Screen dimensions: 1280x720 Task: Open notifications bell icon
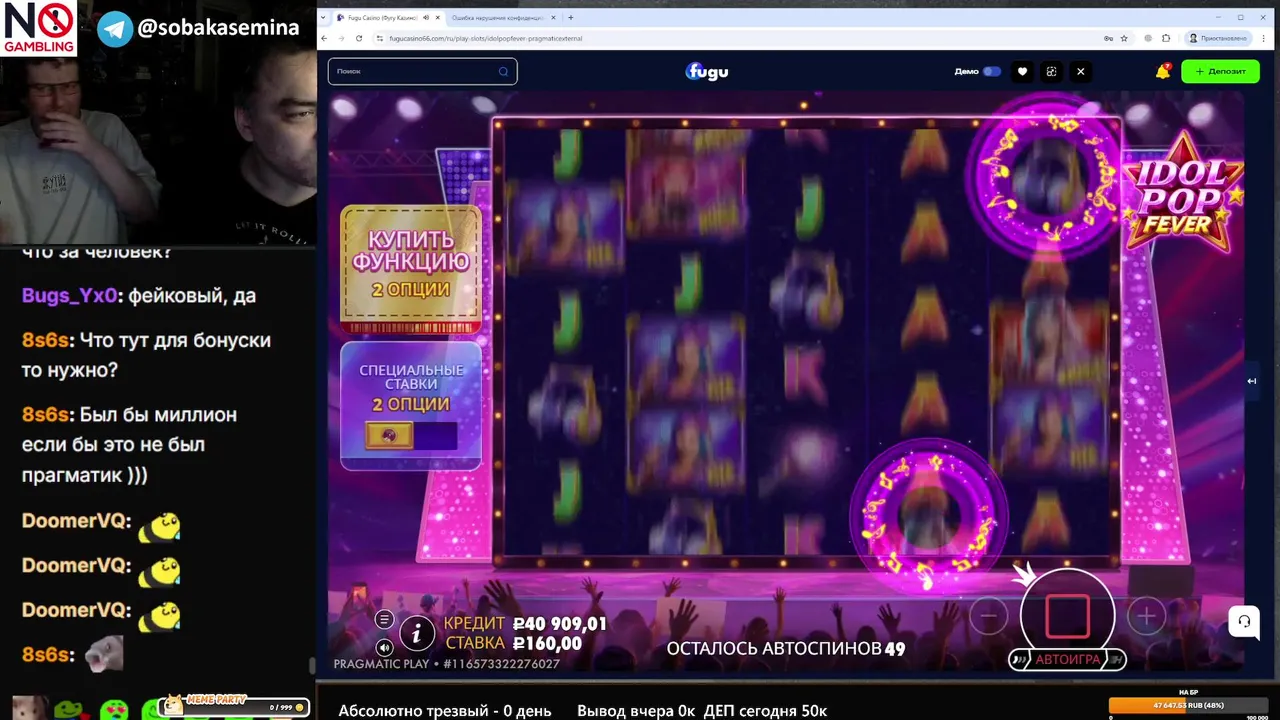(x=1163, y=71)
